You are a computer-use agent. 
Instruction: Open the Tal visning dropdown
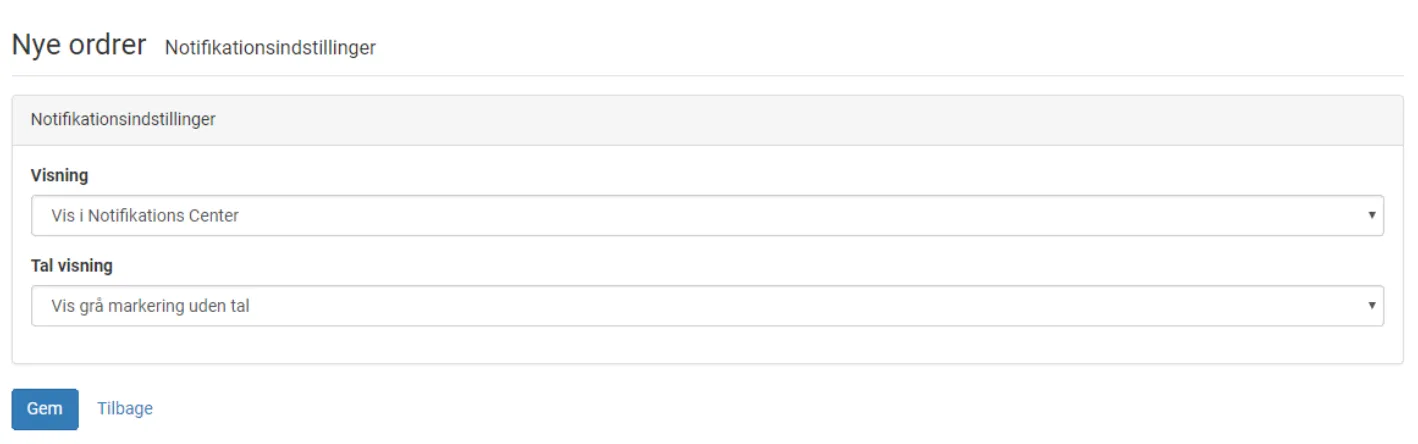point(707,306)
